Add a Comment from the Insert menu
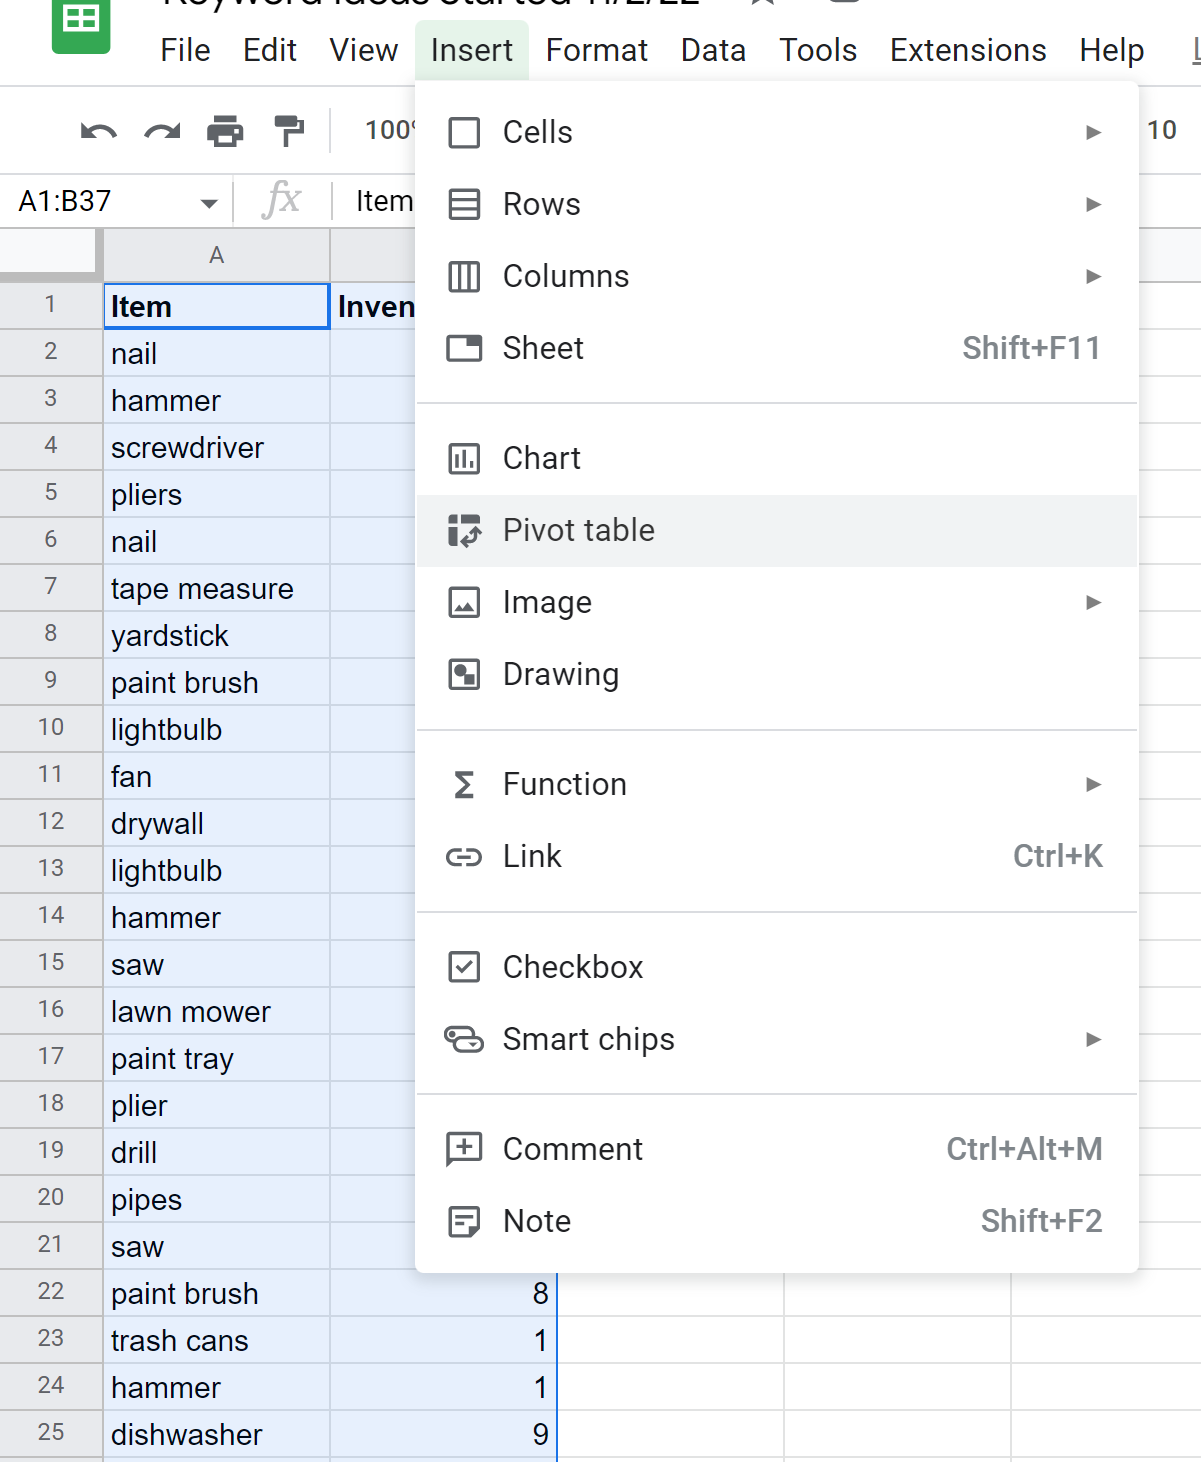This screenshot has width=1201, height=1462. tap(572, 1149)
